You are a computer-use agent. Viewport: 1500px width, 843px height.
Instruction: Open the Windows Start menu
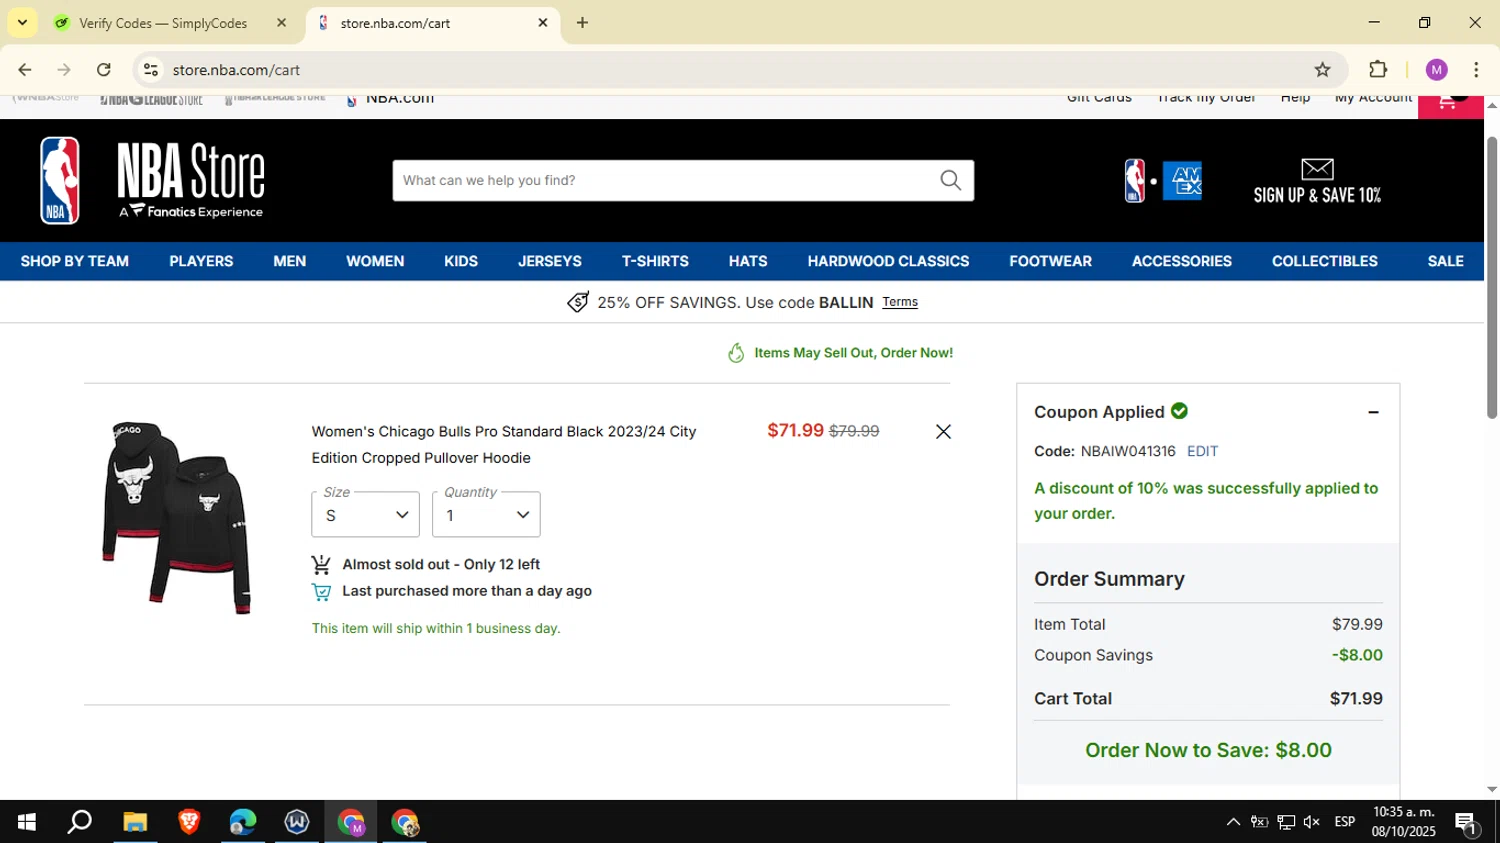pyautogui.click(x=27, y=822)
